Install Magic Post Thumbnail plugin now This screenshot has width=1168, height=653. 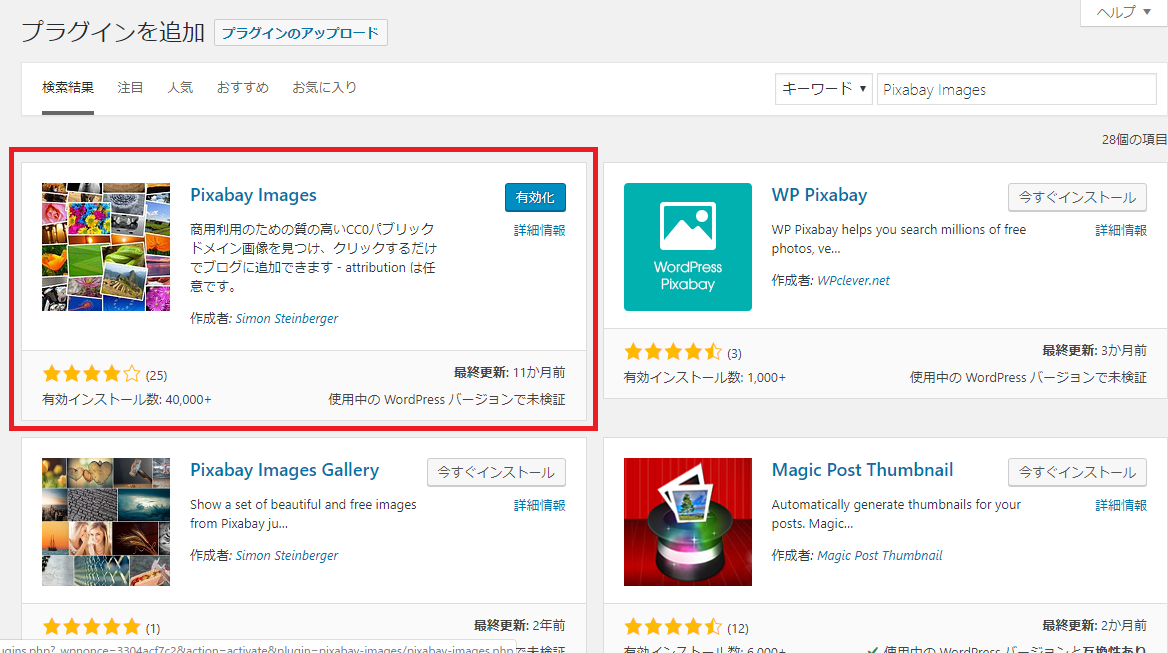[1077, 472]
